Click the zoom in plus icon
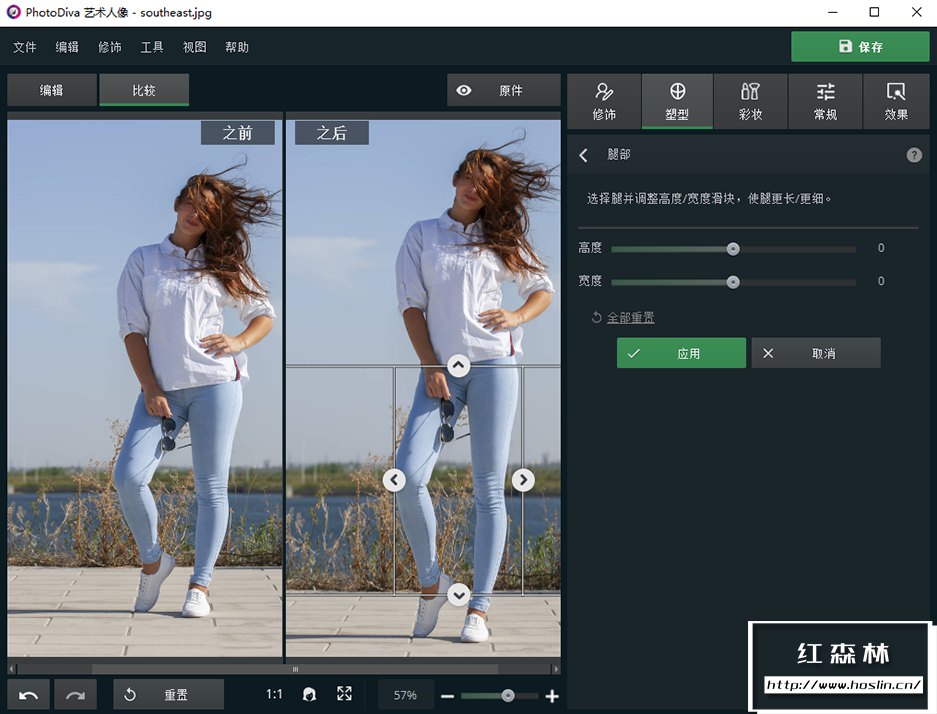 [552, 696]
